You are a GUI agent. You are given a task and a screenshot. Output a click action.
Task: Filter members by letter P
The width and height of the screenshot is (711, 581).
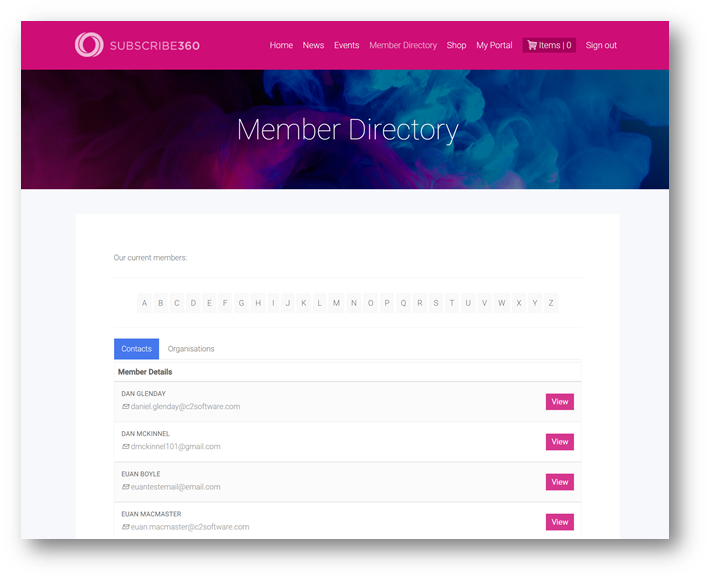[x=387, y=303]
